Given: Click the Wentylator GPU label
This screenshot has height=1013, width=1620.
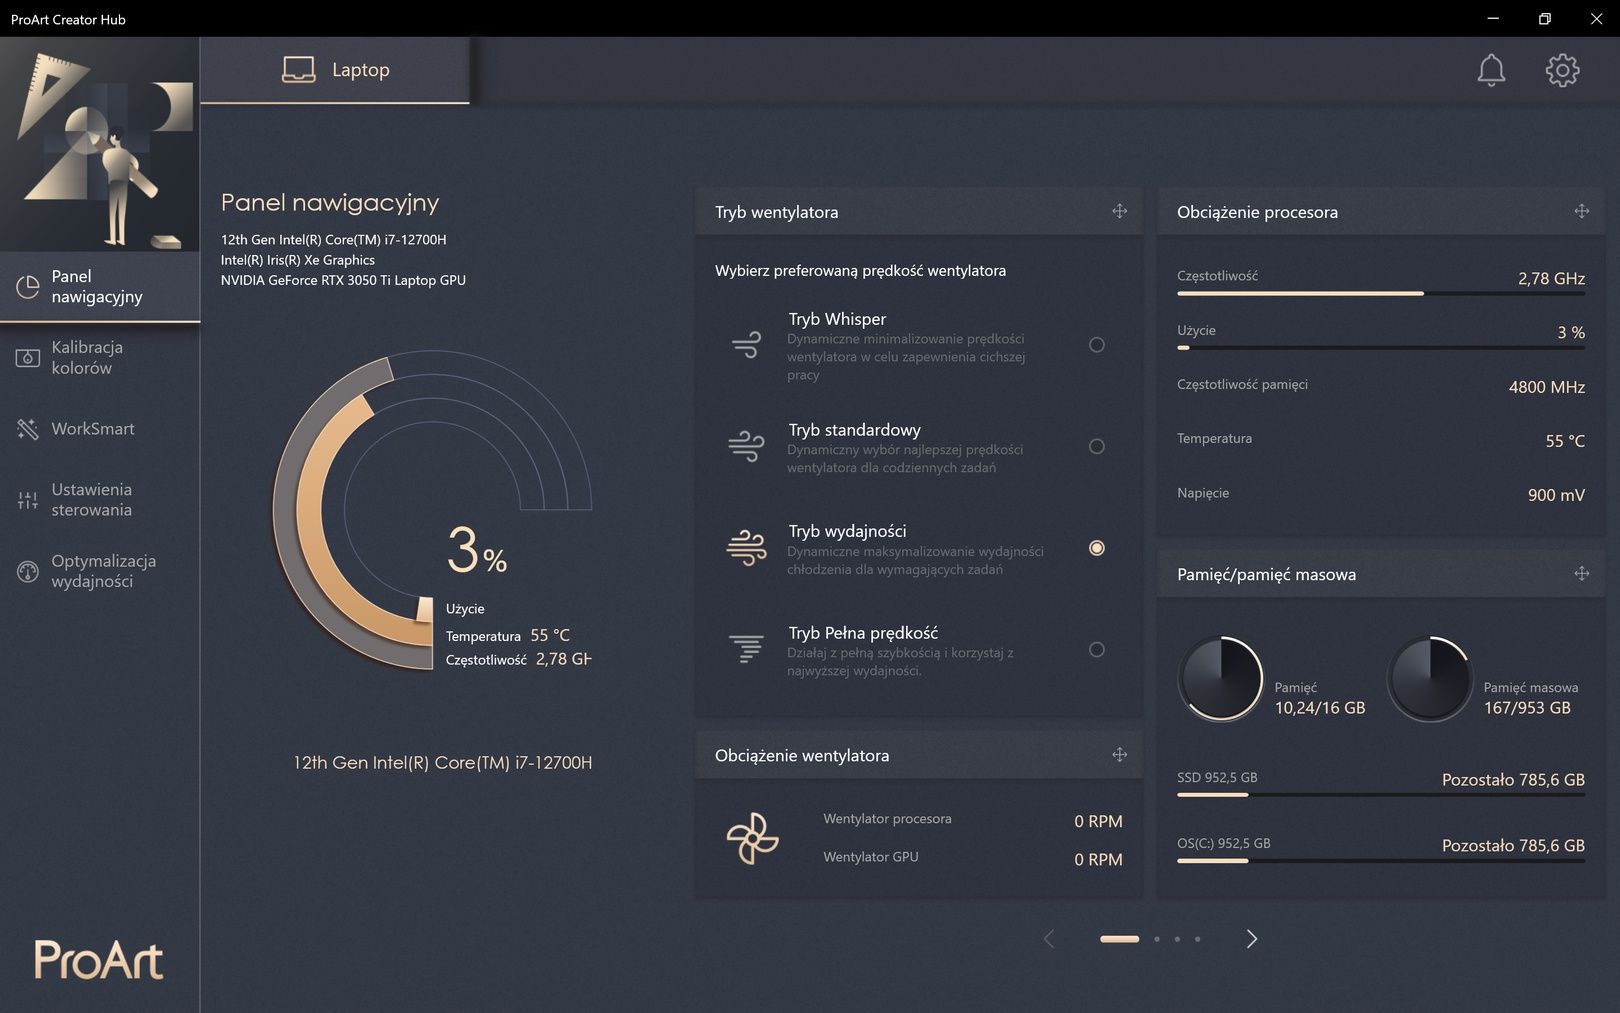Looking at the screenshot, I should point(871,857).
